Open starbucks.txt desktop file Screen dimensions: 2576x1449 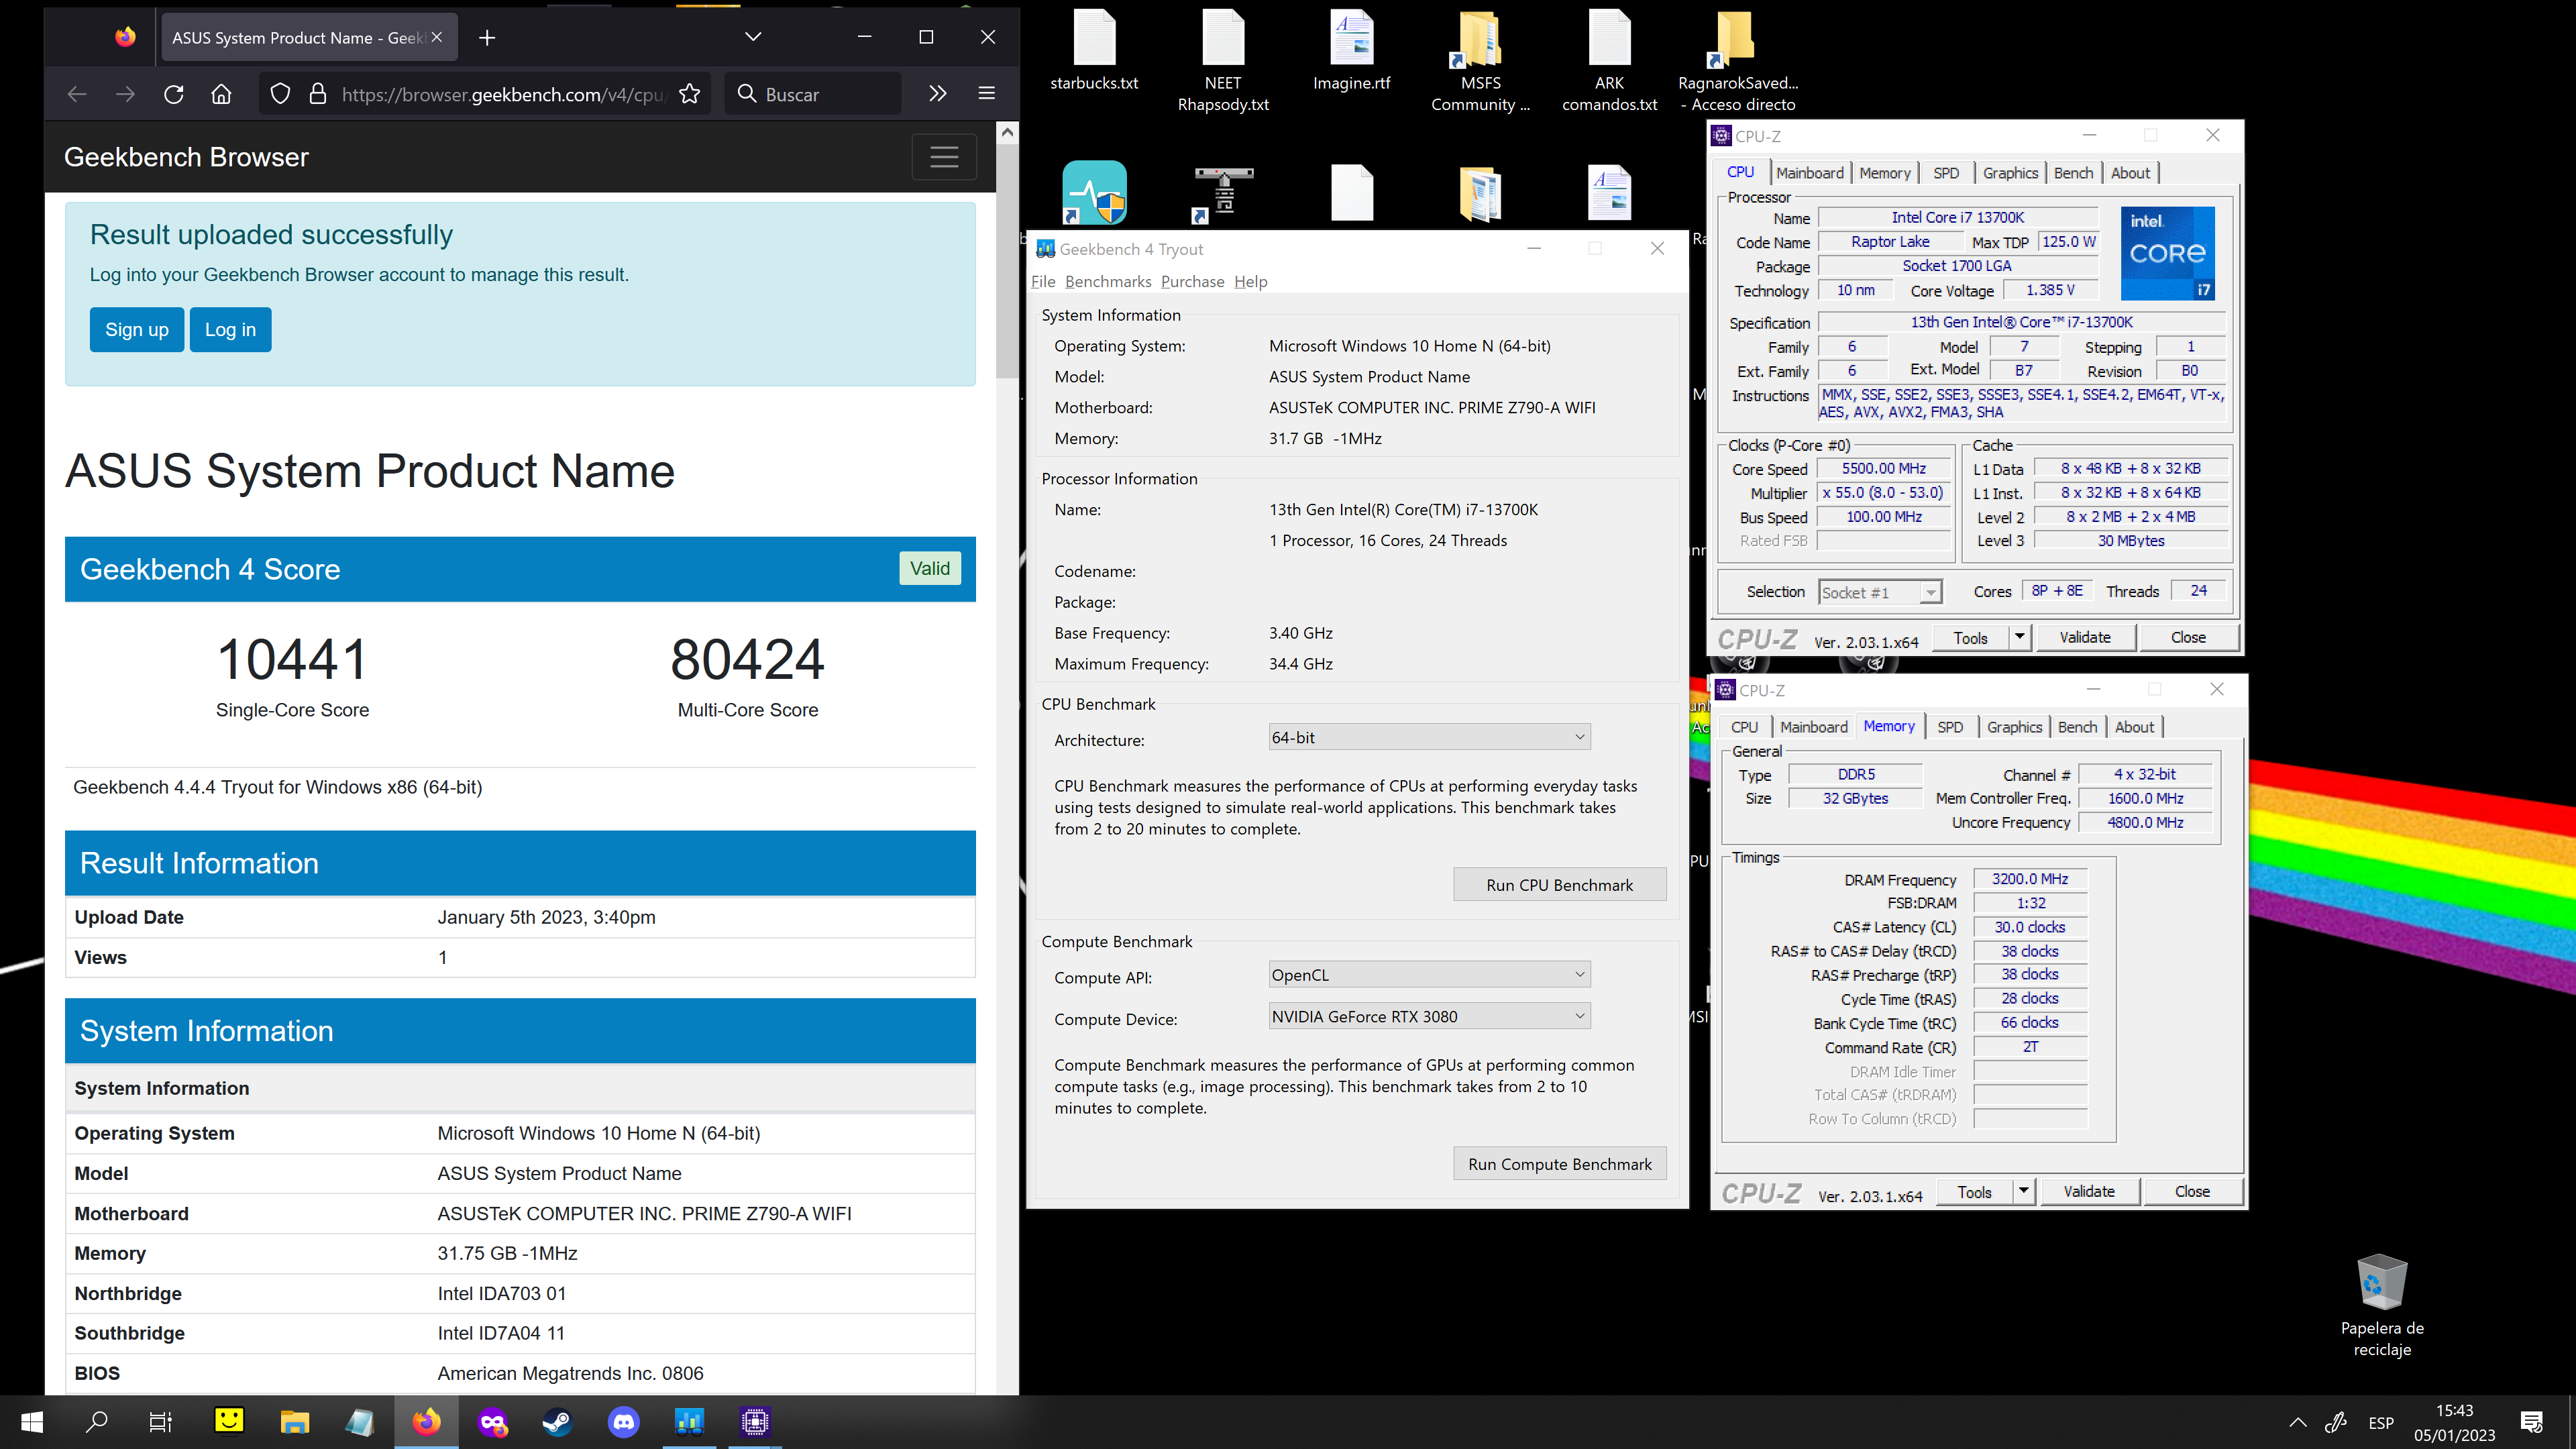[1094, 50]
